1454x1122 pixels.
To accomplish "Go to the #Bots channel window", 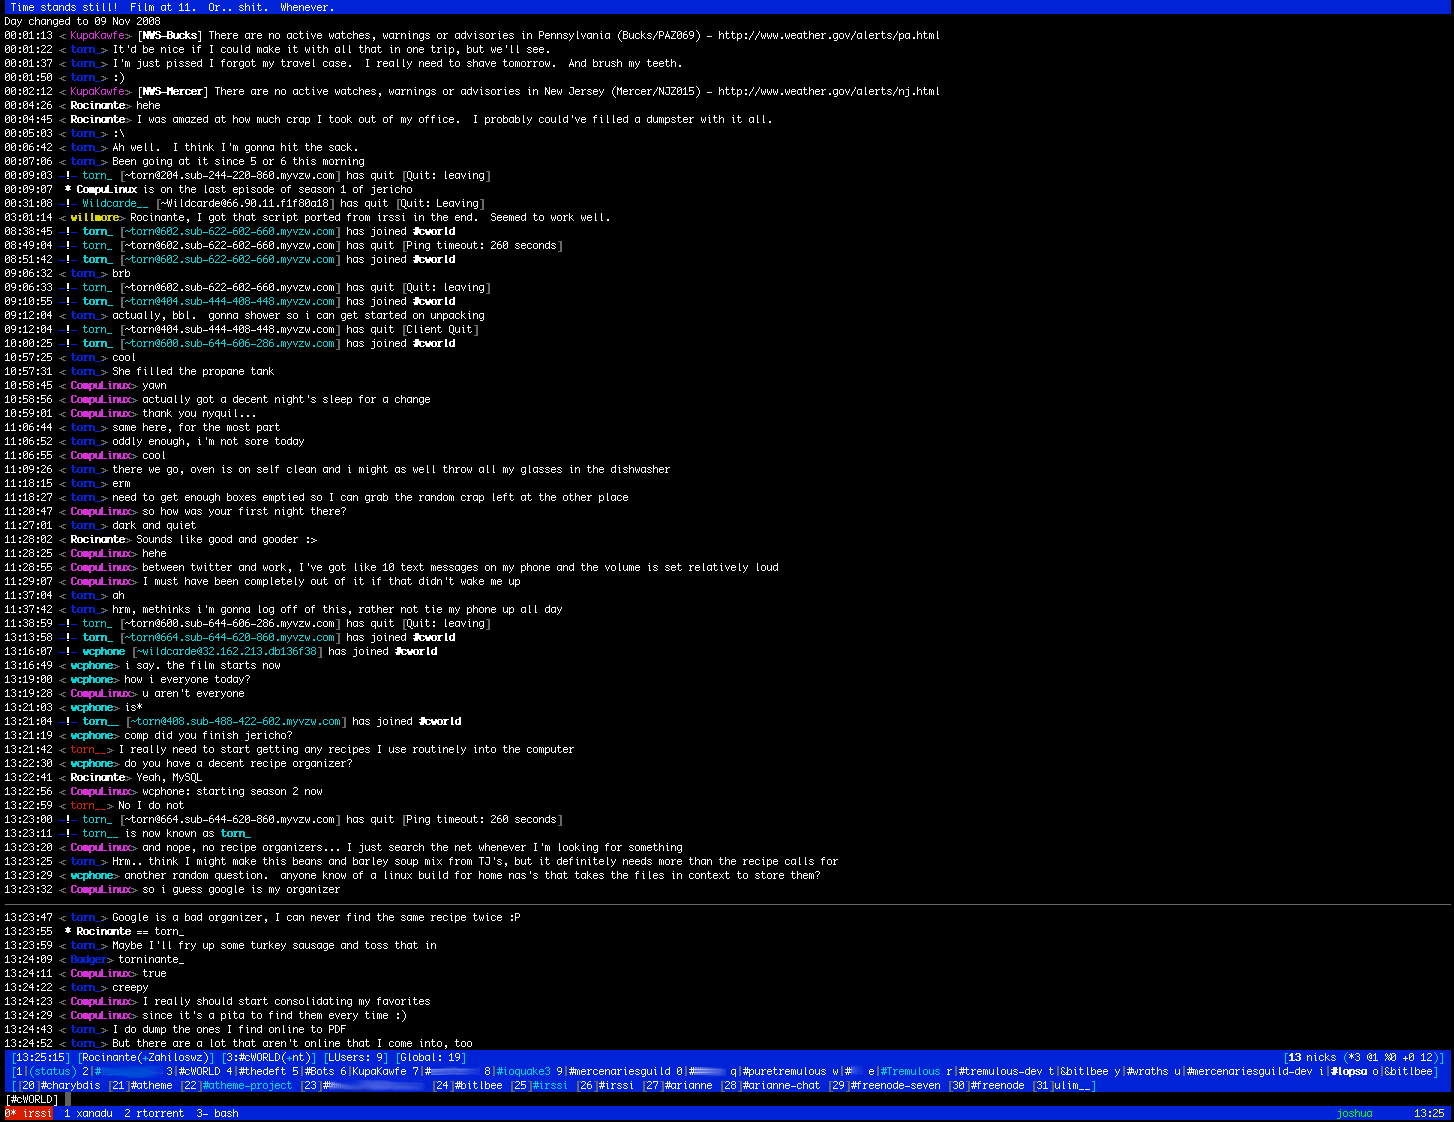I will [318, 1071].
